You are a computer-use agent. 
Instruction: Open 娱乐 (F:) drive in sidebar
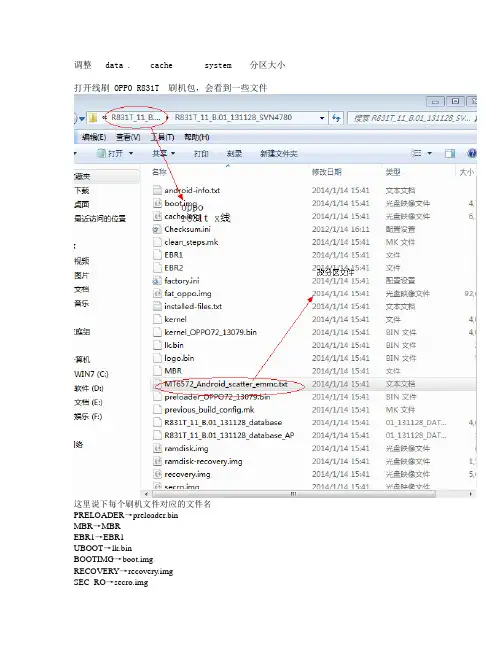tap(88, 416)
